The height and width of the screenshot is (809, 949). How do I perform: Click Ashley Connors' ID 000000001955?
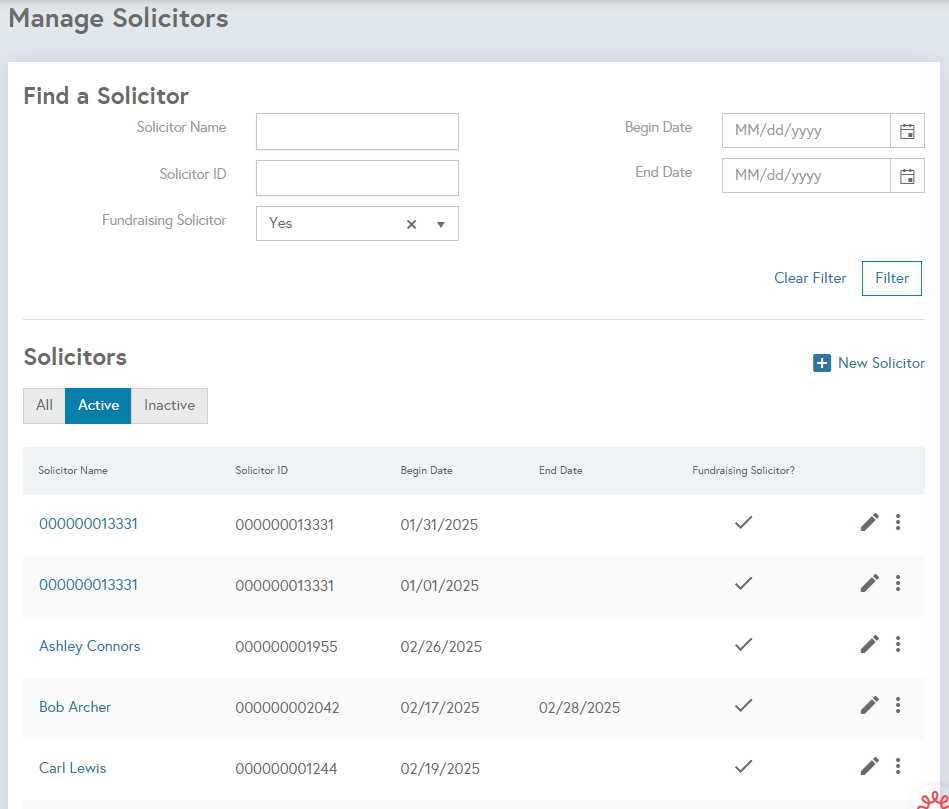coord(286,647)
